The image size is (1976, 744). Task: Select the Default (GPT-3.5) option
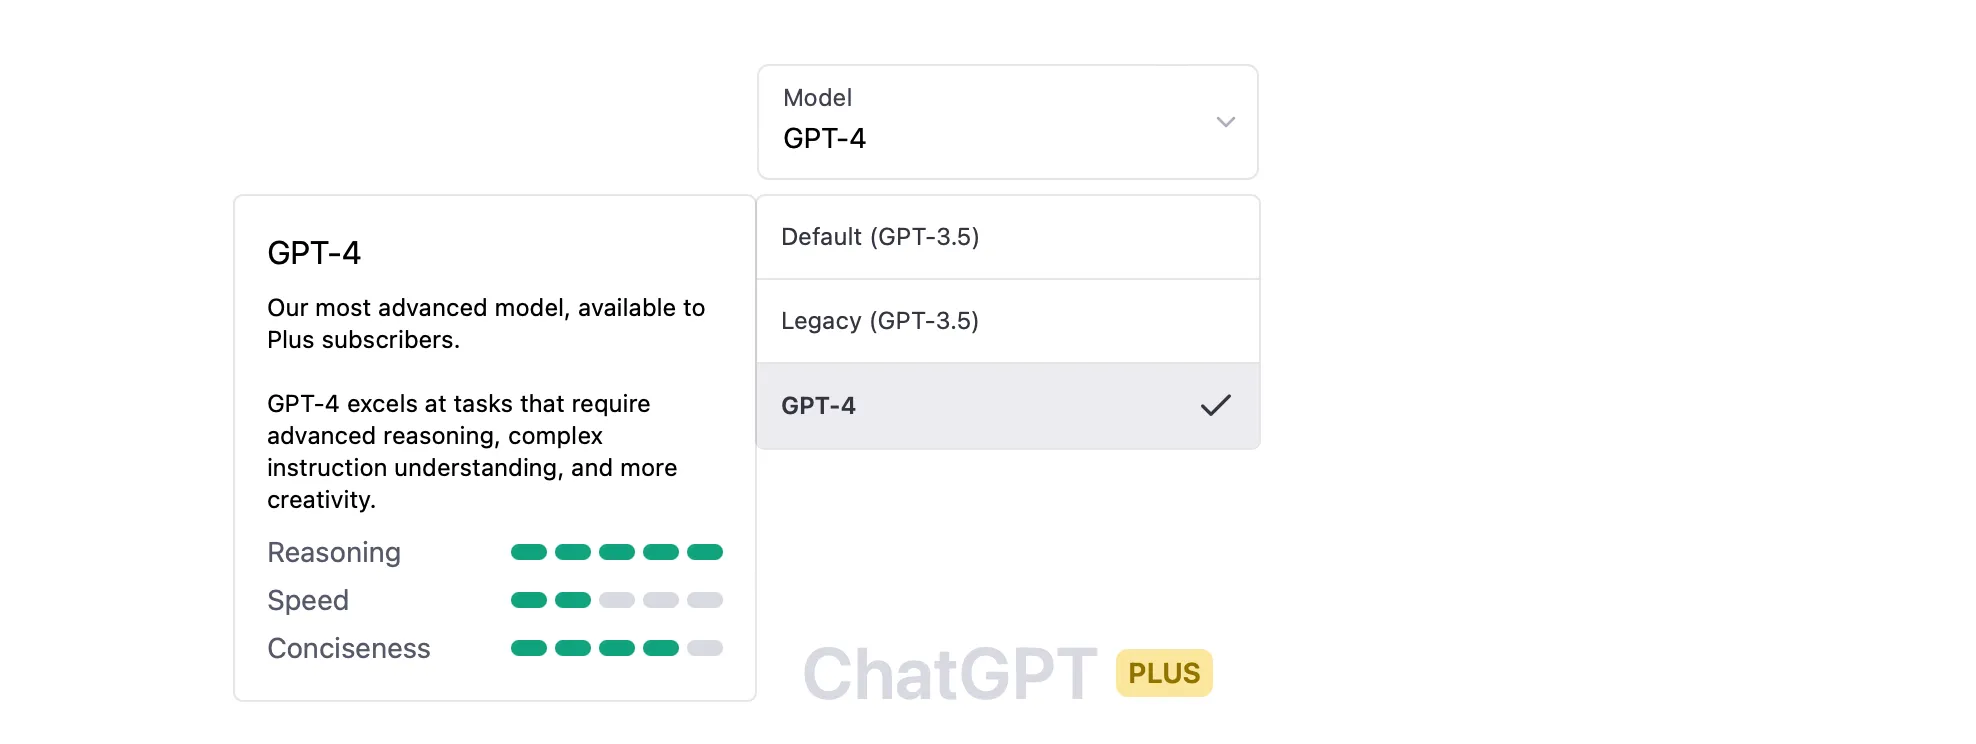pos(1007,237)
